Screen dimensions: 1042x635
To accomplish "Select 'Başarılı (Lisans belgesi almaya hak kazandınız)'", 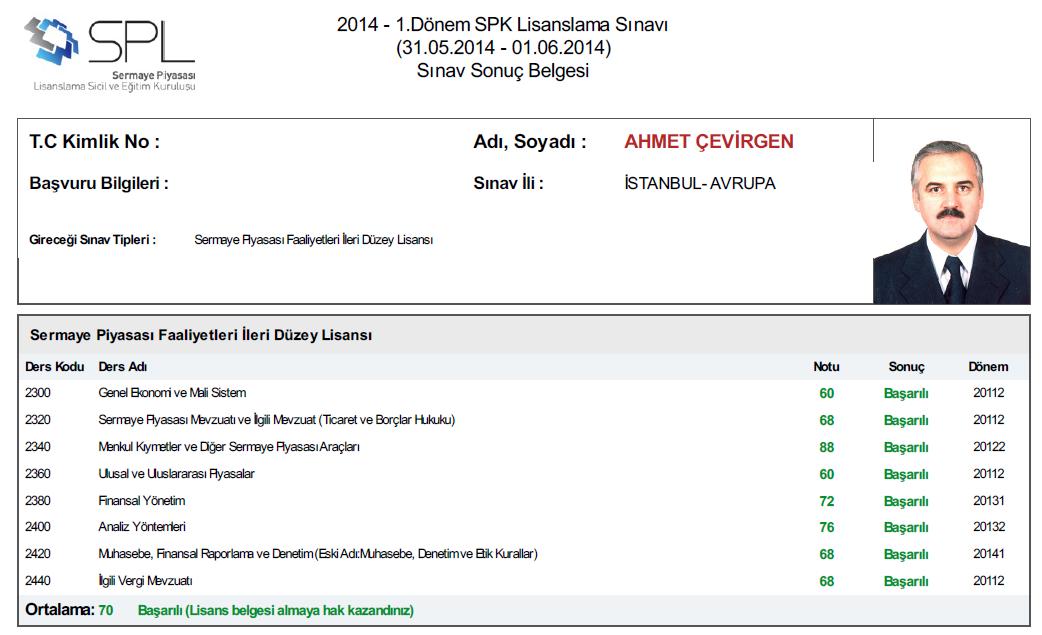I will tap(276, 610).
